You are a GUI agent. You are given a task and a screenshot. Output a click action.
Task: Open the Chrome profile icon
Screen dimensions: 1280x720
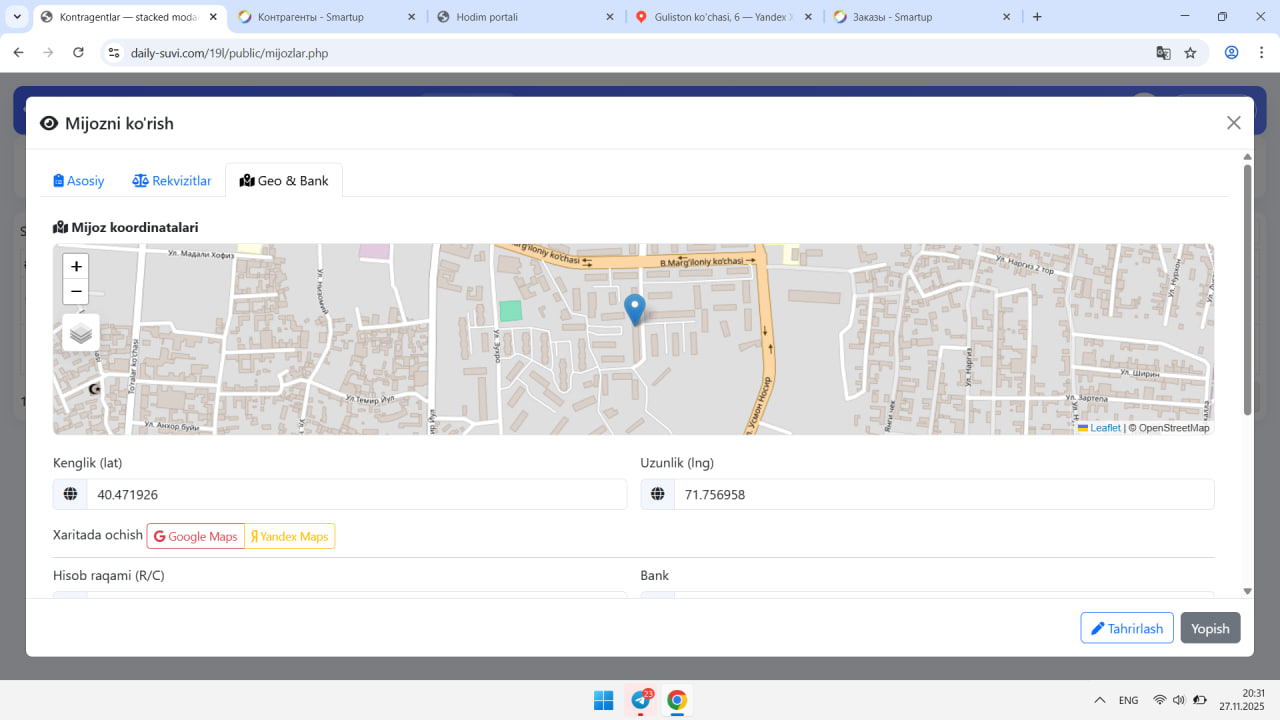click(x=1231, y=53)
